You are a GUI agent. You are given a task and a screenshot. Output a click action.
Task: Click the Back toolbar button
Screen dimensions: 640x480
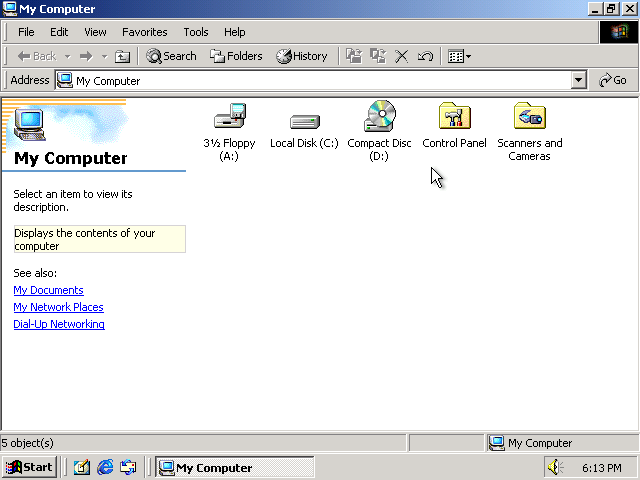[x=37, y=56]
